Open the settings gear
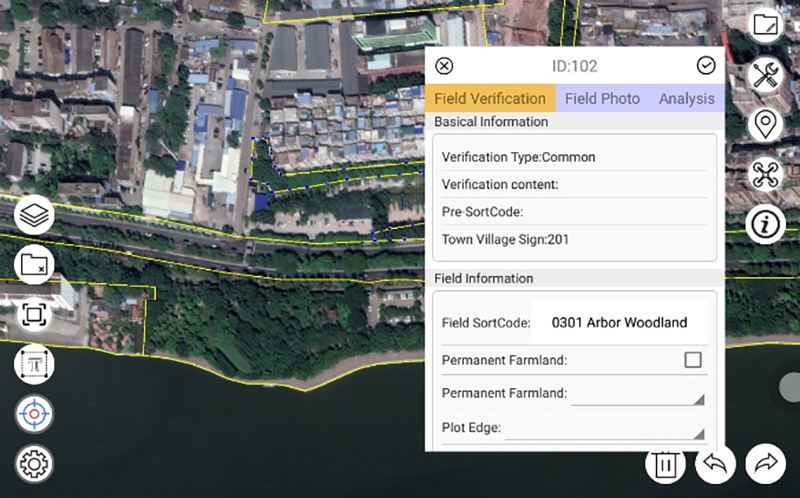This screenshot has width=800, height=498. pyautogui.click(x=34, y=464)
